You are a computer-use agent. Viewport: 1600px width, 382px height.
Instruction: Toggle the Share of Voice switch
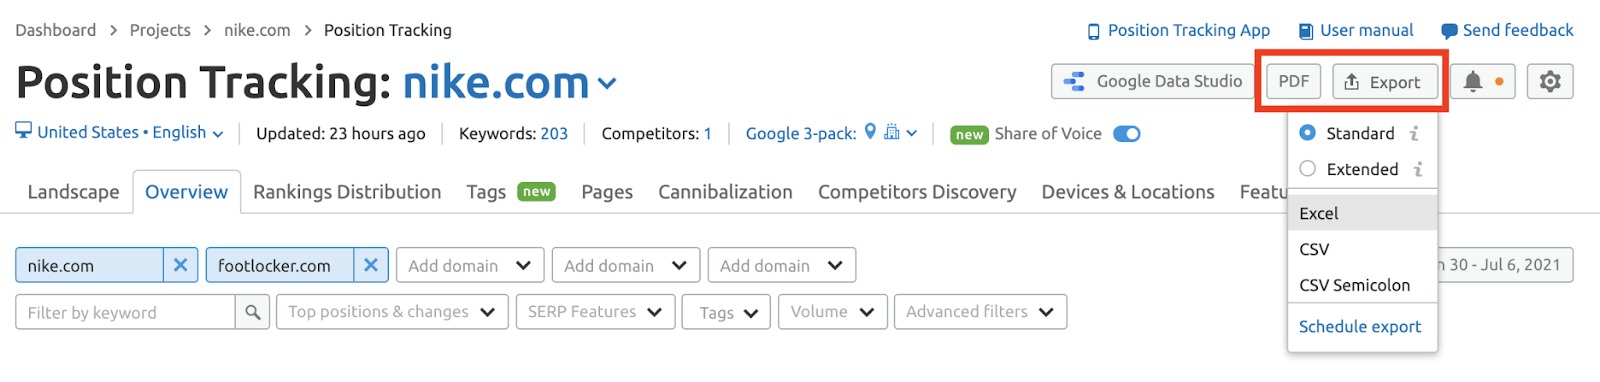1127,134
